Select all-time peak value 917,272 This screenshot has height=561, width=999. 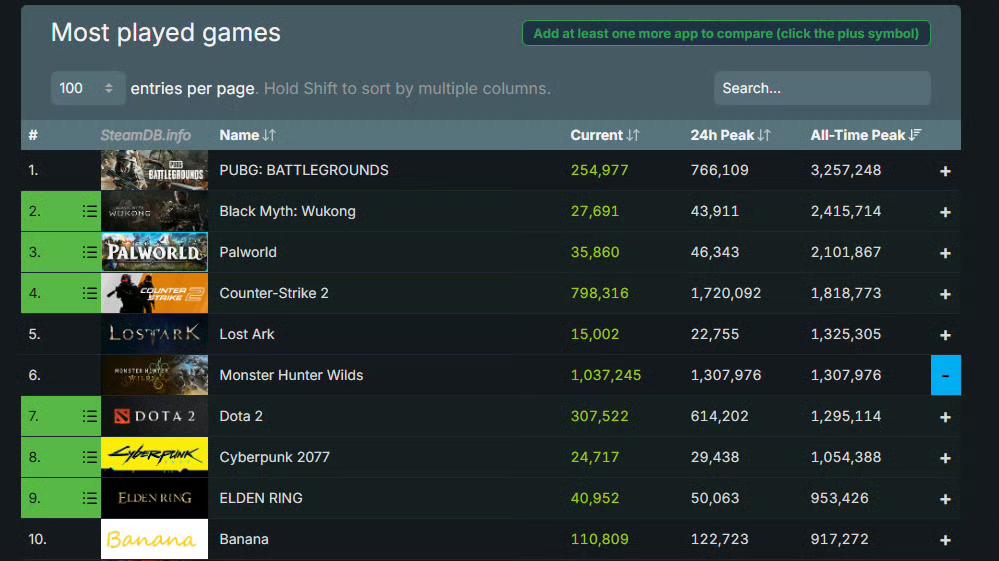click(x=839, y=539)
